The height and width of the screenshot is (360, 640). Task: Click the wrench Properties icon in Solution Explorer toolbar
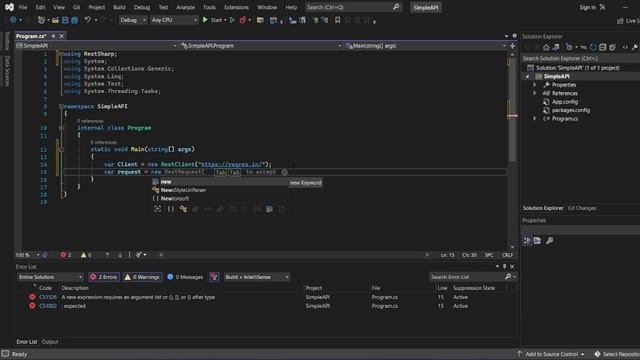click(x=635, y=47)
